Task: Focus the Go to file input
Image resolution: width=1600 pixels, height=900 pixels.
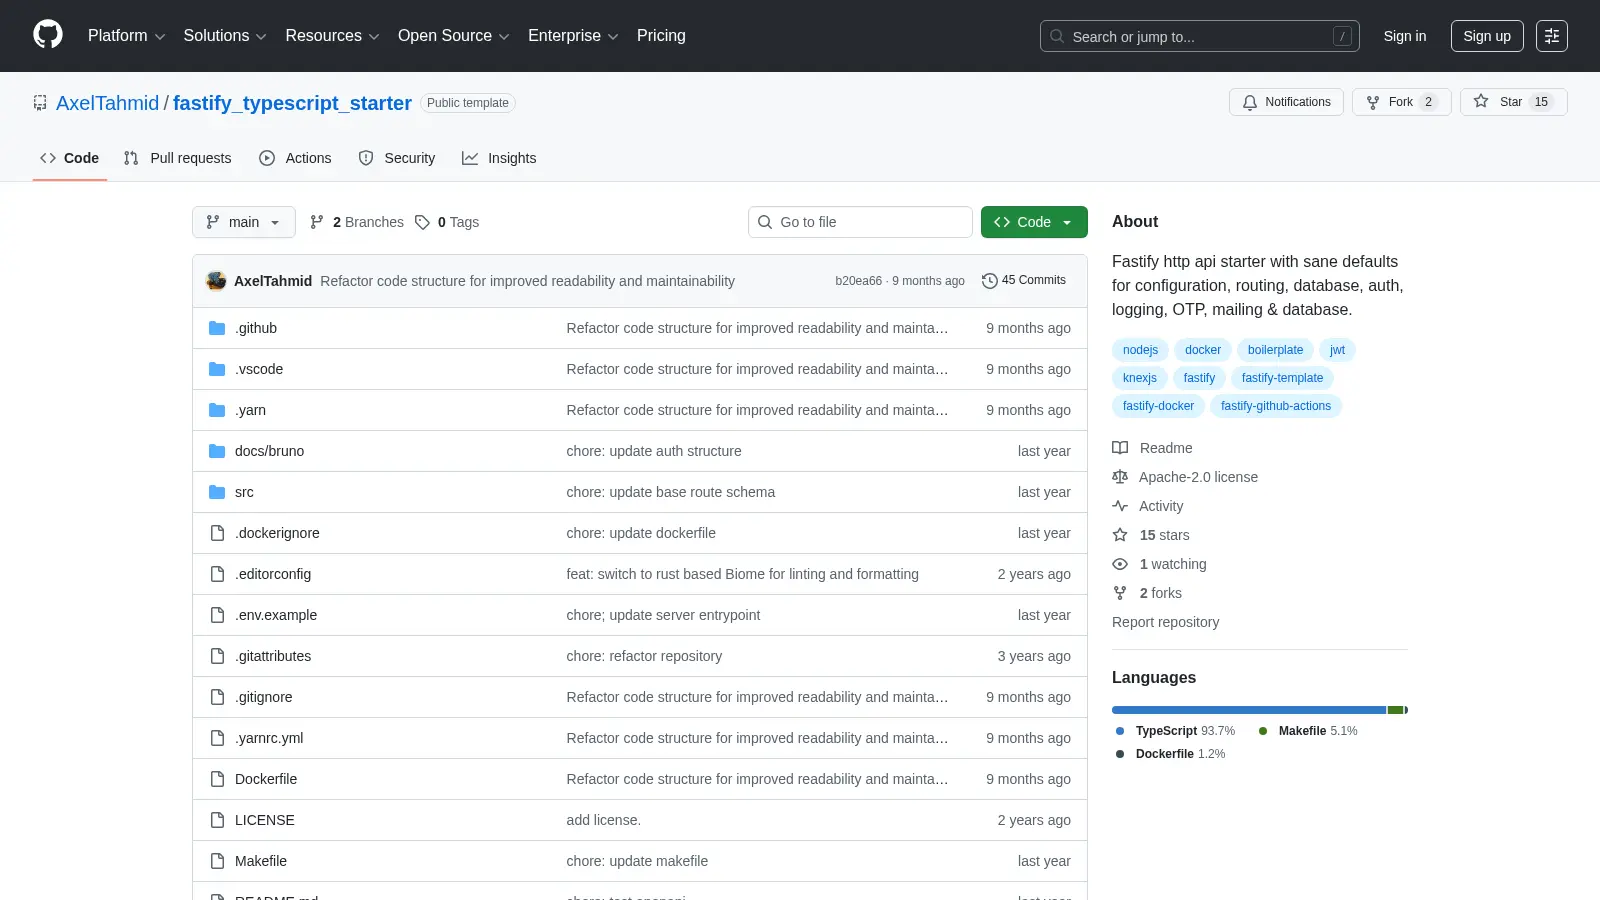Action: [x=860, y=222]
